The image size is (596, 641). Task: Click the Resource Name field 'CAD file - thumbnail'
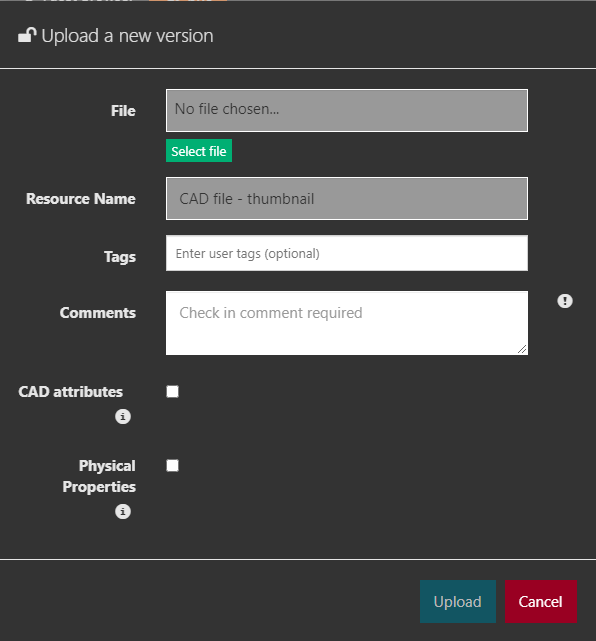click(x=347, y=199)
